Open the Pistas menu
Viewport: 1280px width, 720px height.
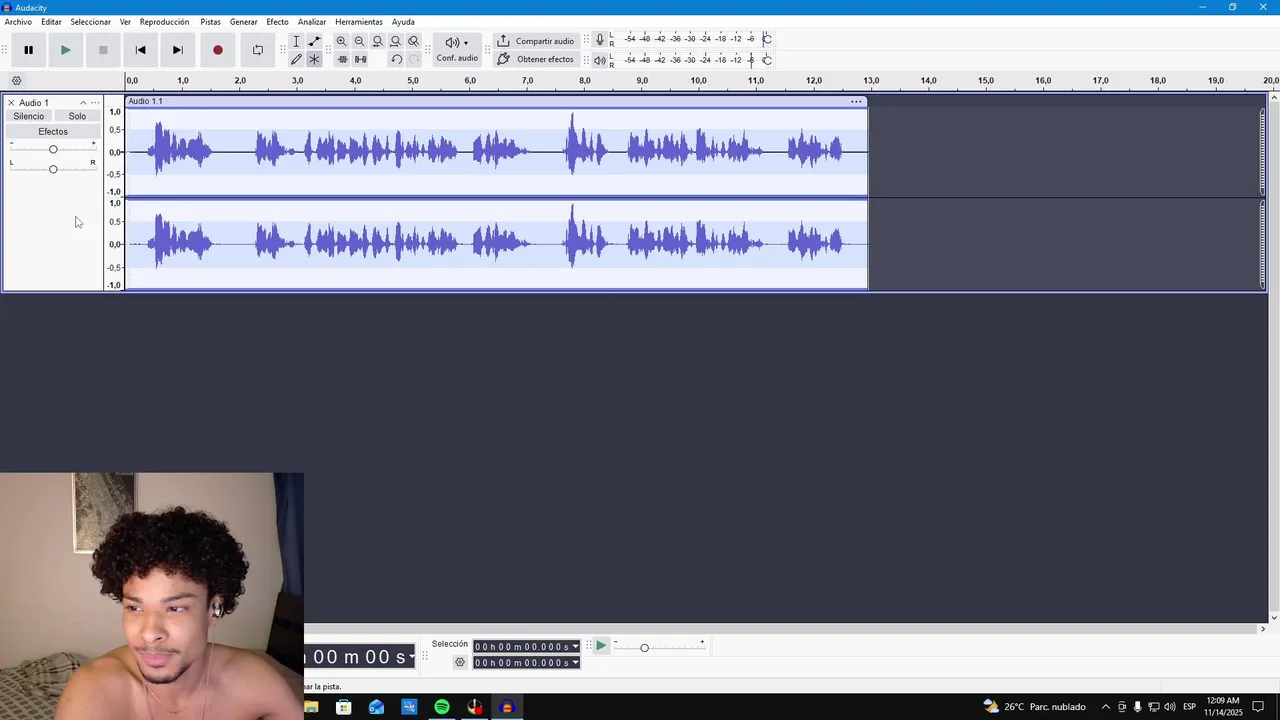pos(210,22)
